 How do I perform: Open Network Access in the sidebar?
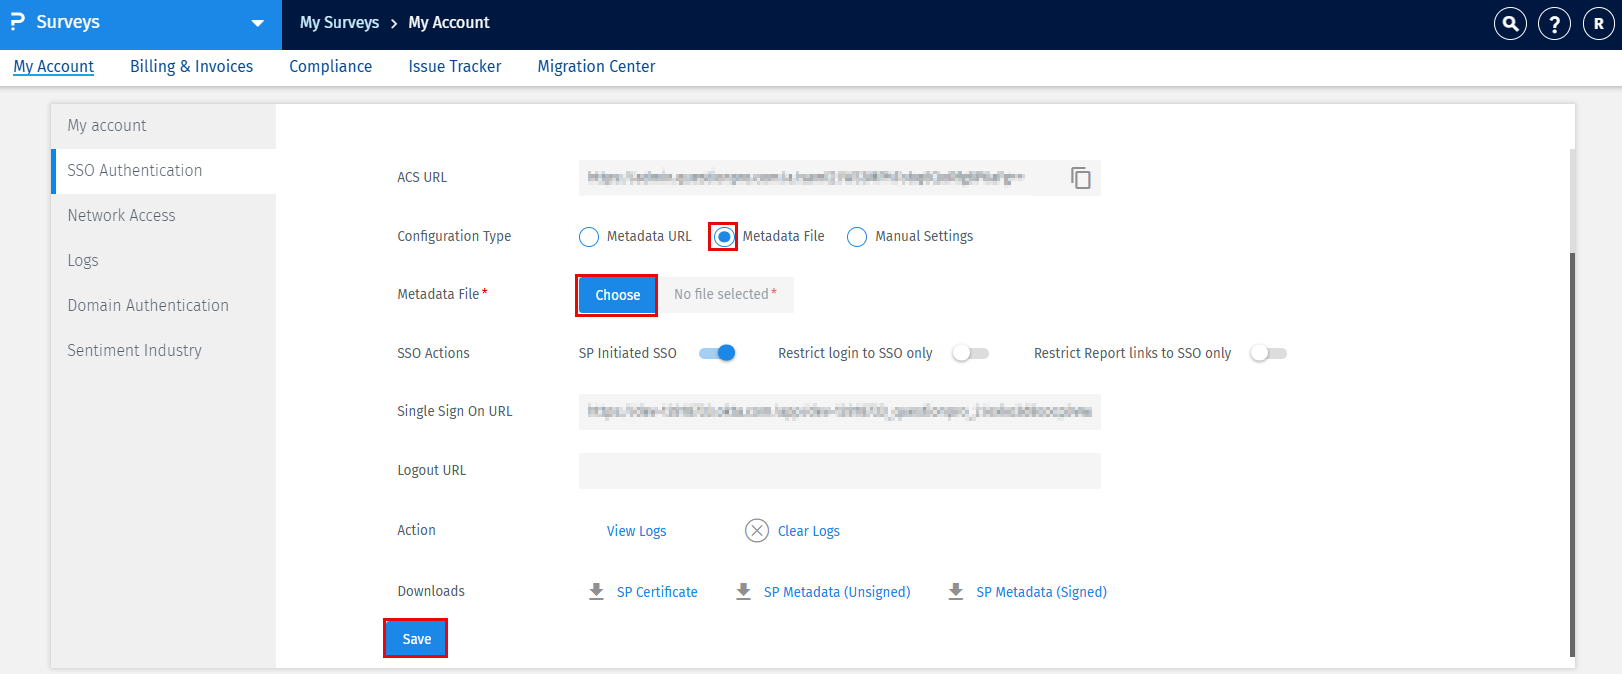coord(121,215)
